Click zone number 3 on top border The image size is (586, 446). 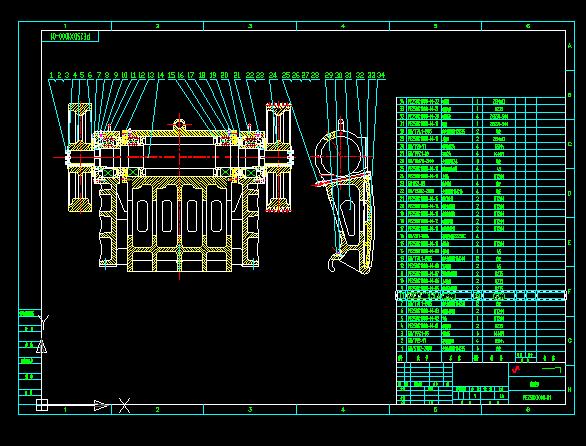(250, 26)
